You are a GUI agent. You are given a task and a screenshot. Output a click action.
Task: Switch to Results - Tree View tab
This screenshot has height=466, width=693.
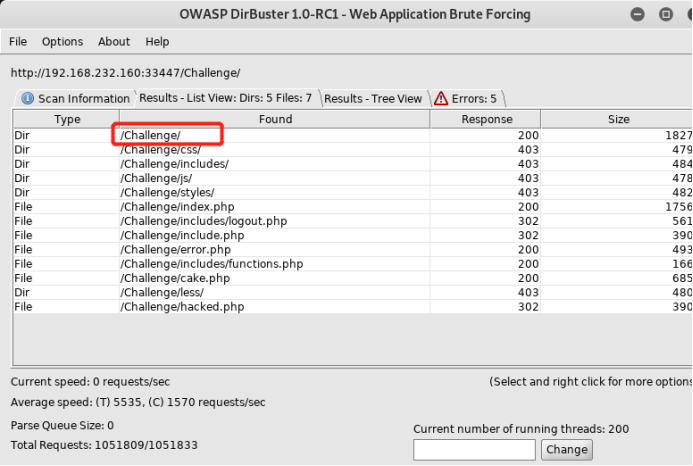373,98
